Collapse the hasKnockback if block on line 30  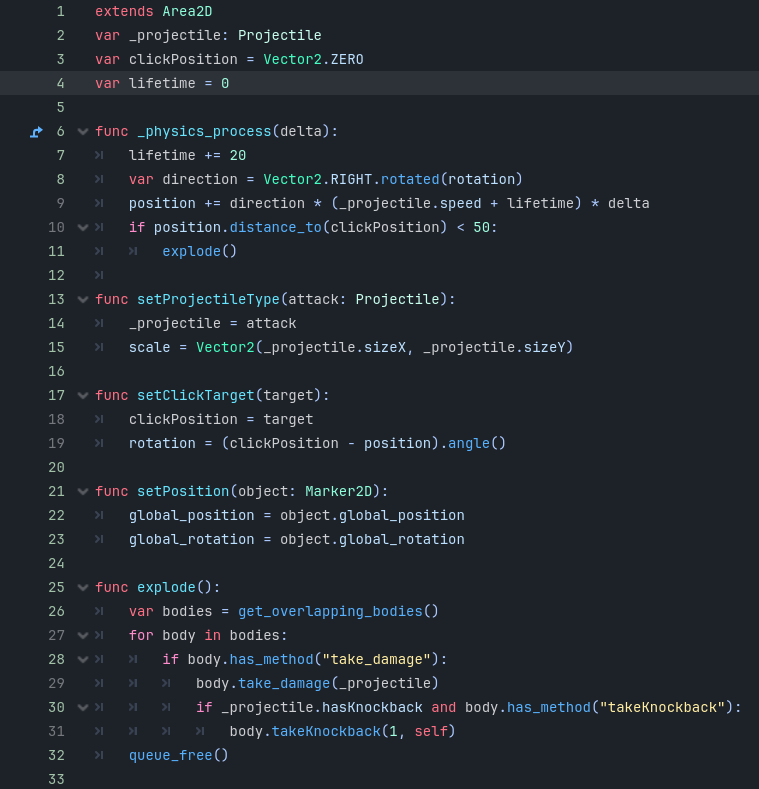83,707
